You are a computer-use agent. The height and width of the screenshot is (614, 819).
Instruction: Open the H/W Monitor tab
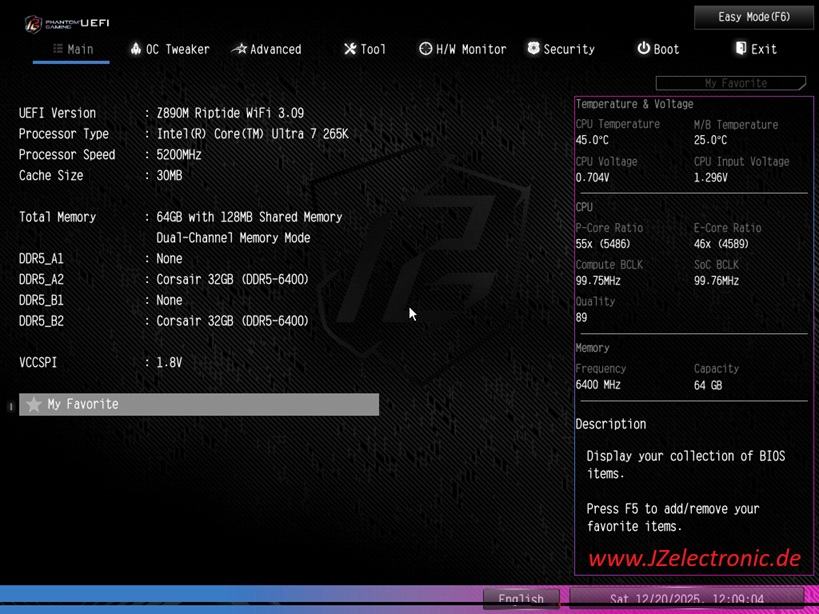click(463, 50)
